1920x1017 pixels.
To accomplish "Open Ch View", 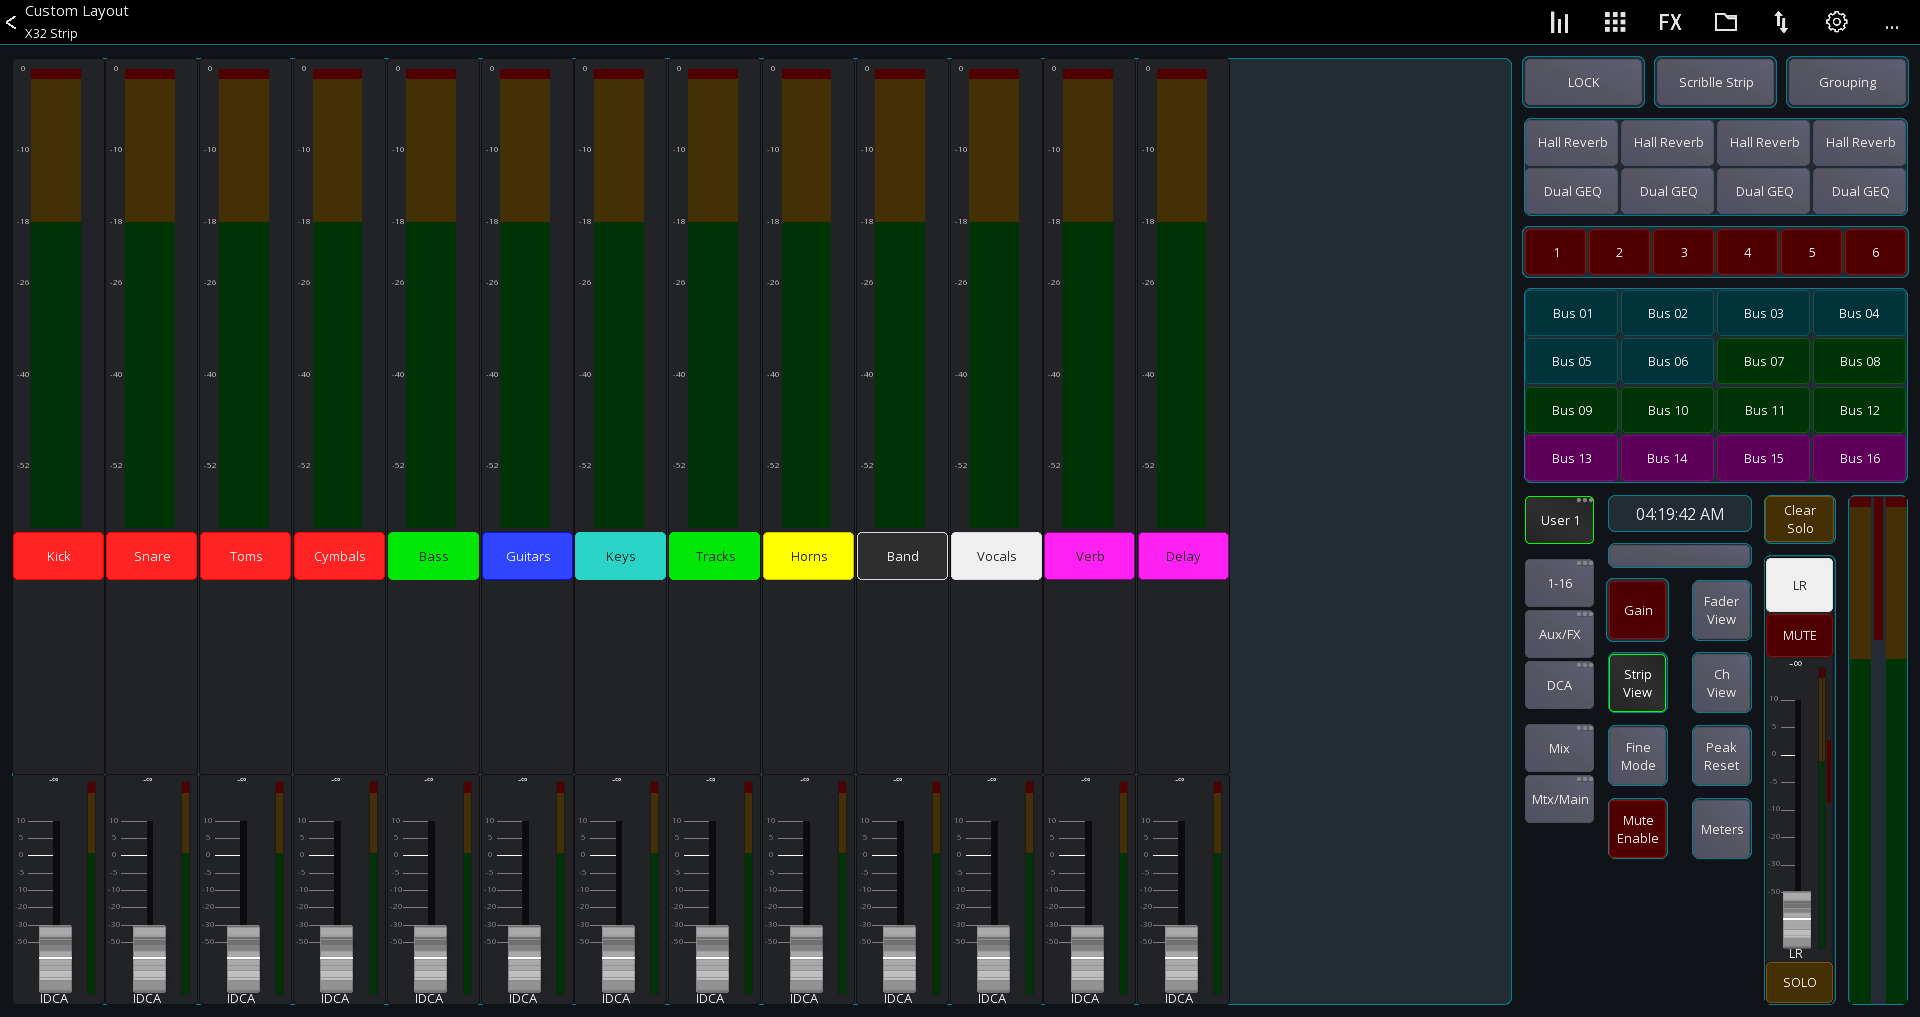I will (1722, 683).
